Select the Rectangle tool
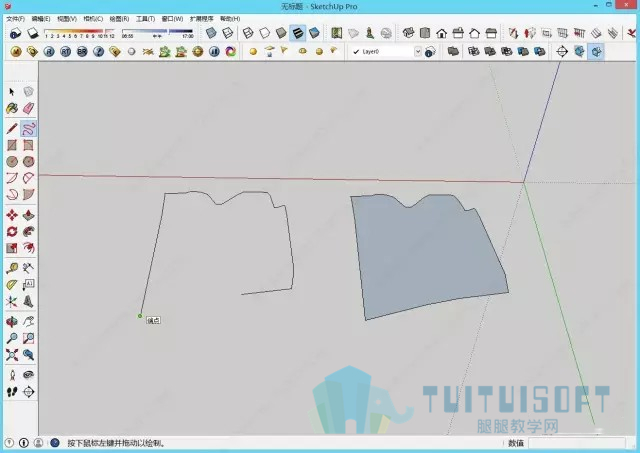640x453 pixels. [12, 145]
